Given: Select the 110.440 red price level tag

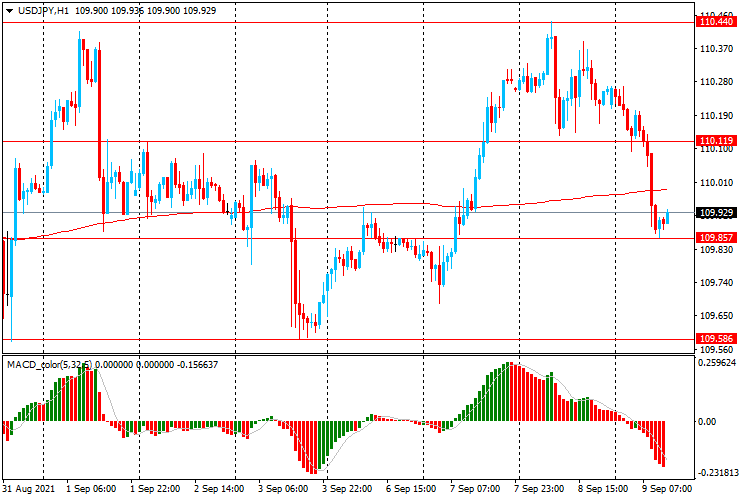Looking at the screenshot, I should pos(716,22).
